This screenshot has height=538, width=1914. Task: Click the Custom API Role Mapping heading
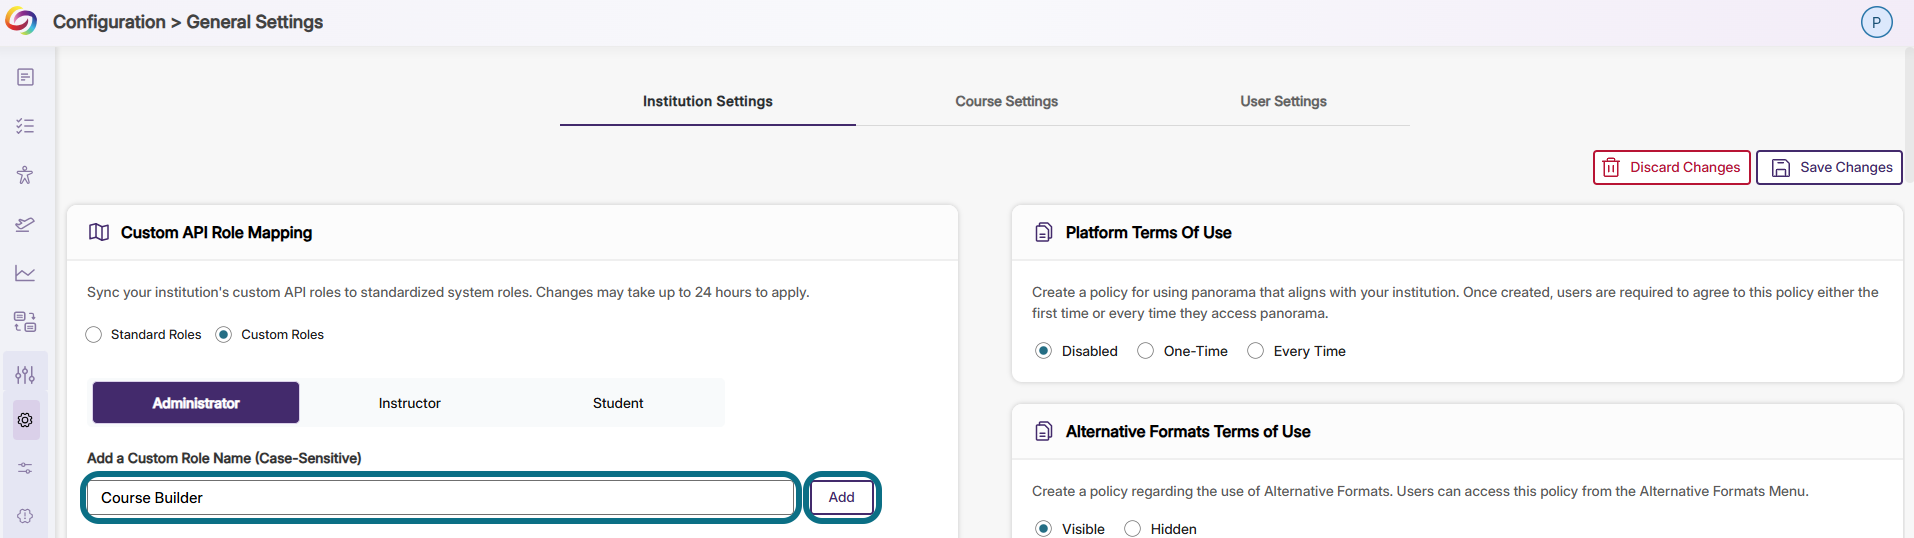tap(216, 232)
